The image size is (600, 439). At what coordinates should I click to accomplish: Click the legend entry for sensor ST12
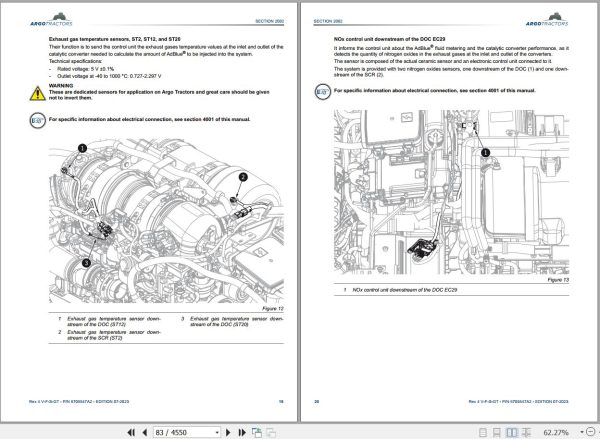coord(110,321)
